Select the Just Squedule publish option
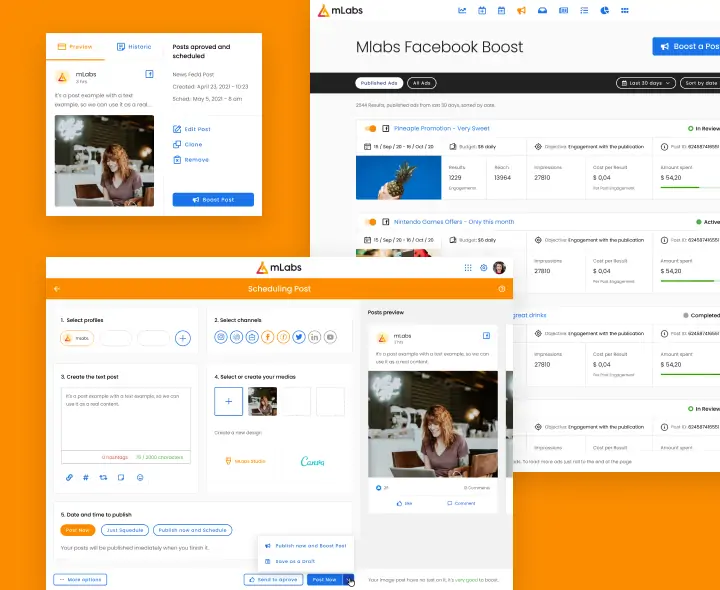 (125, 530)
